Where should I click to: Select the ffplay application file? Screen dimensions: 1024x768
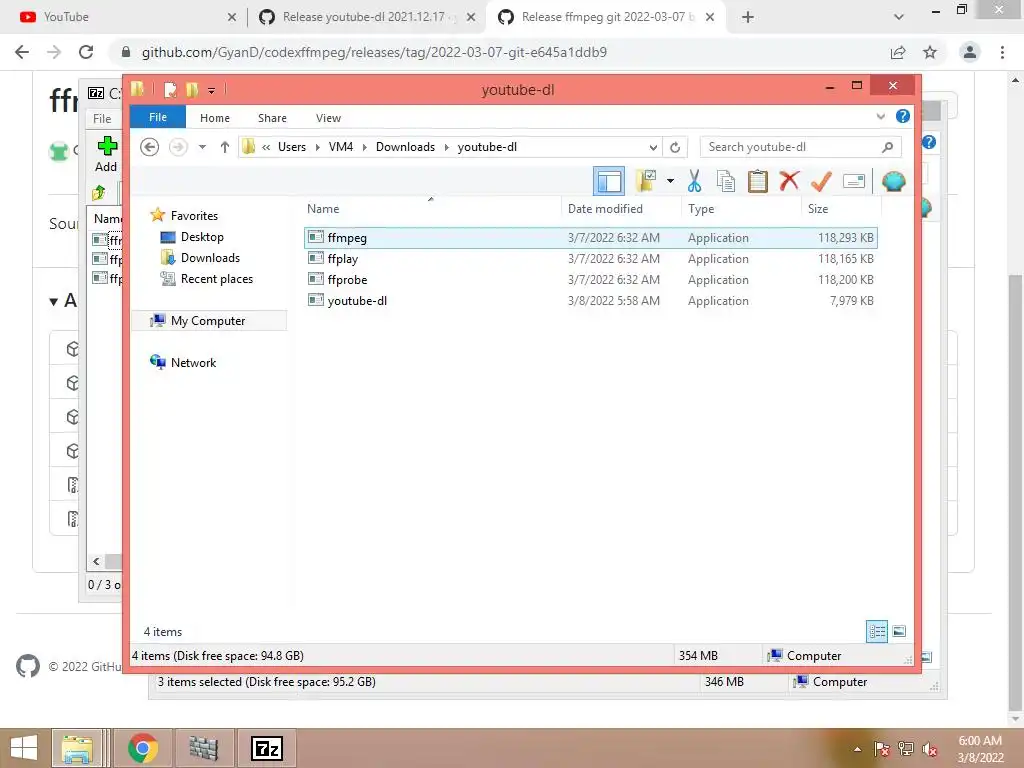coord(590,259)
